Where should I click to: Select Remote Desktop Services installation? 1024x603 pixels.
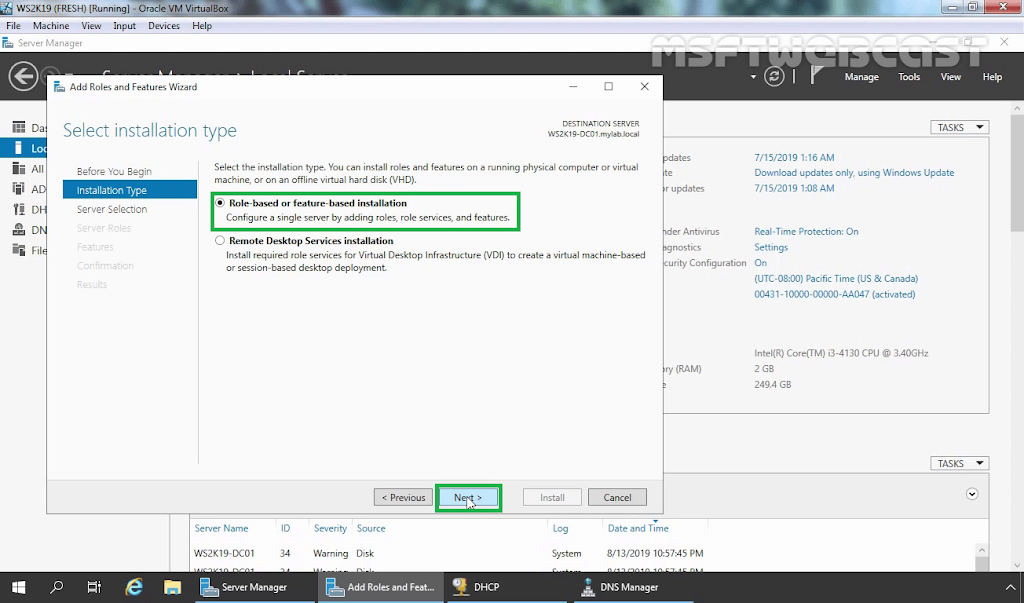220,241
